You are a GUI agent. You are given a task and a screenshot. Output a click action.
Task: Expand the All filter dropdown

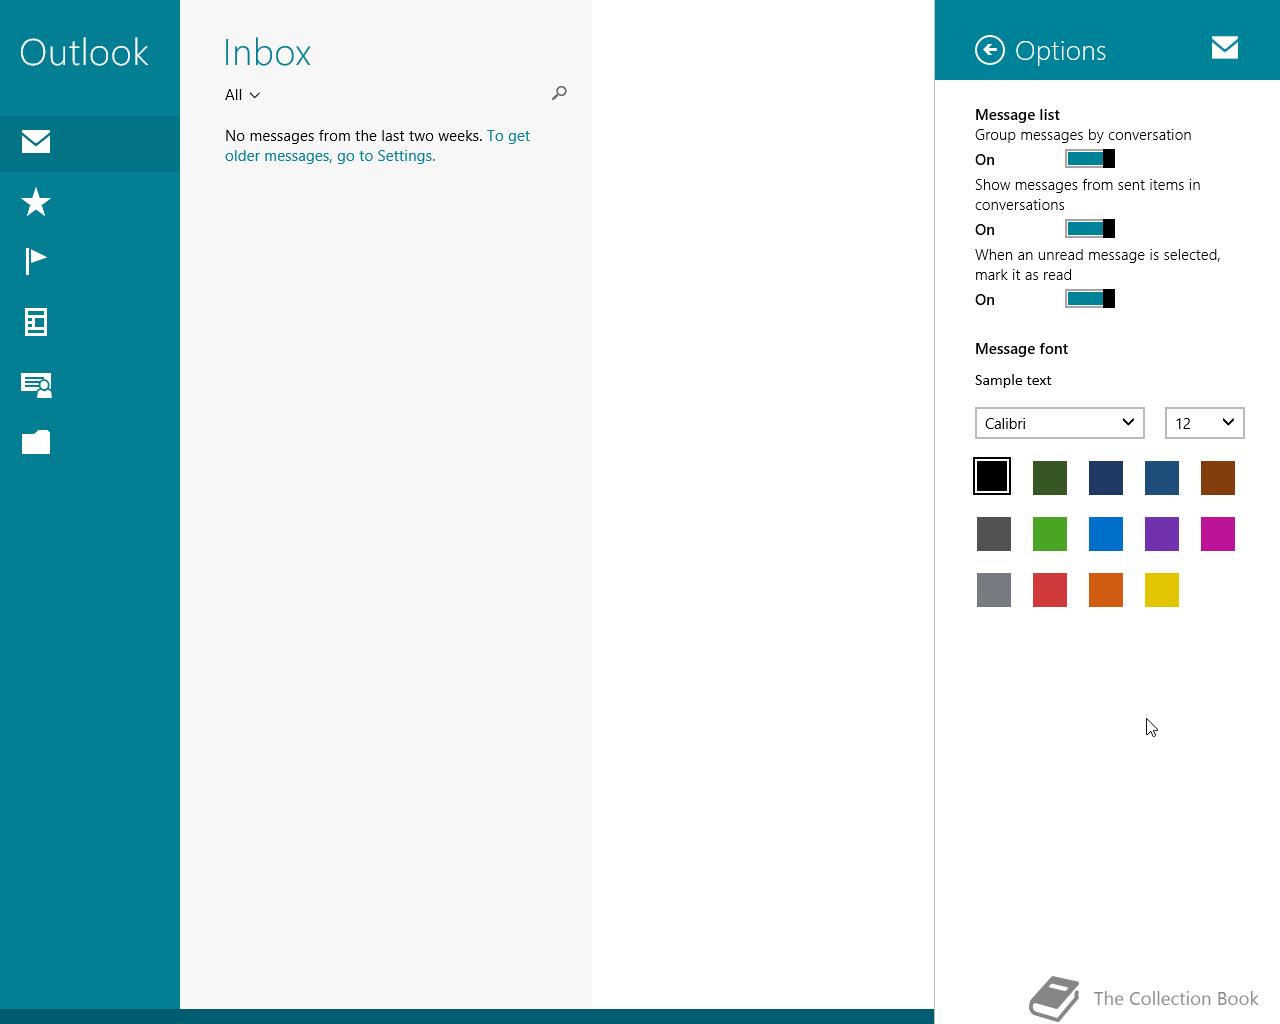click(242, 95)
